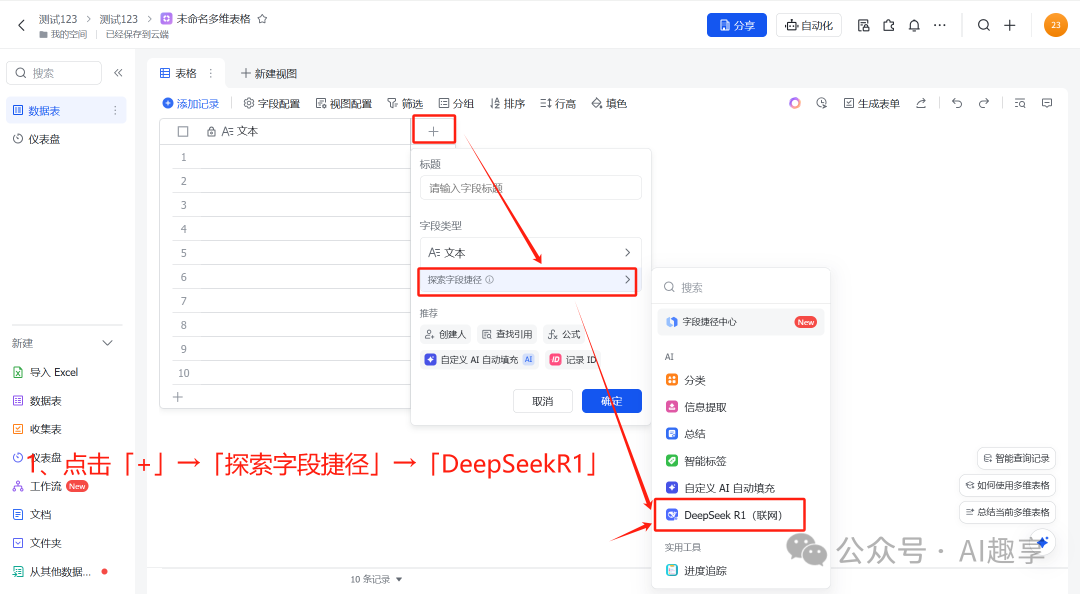Screen dimensions: 1080x594
Task: Undo the last action
Action: 957,103
